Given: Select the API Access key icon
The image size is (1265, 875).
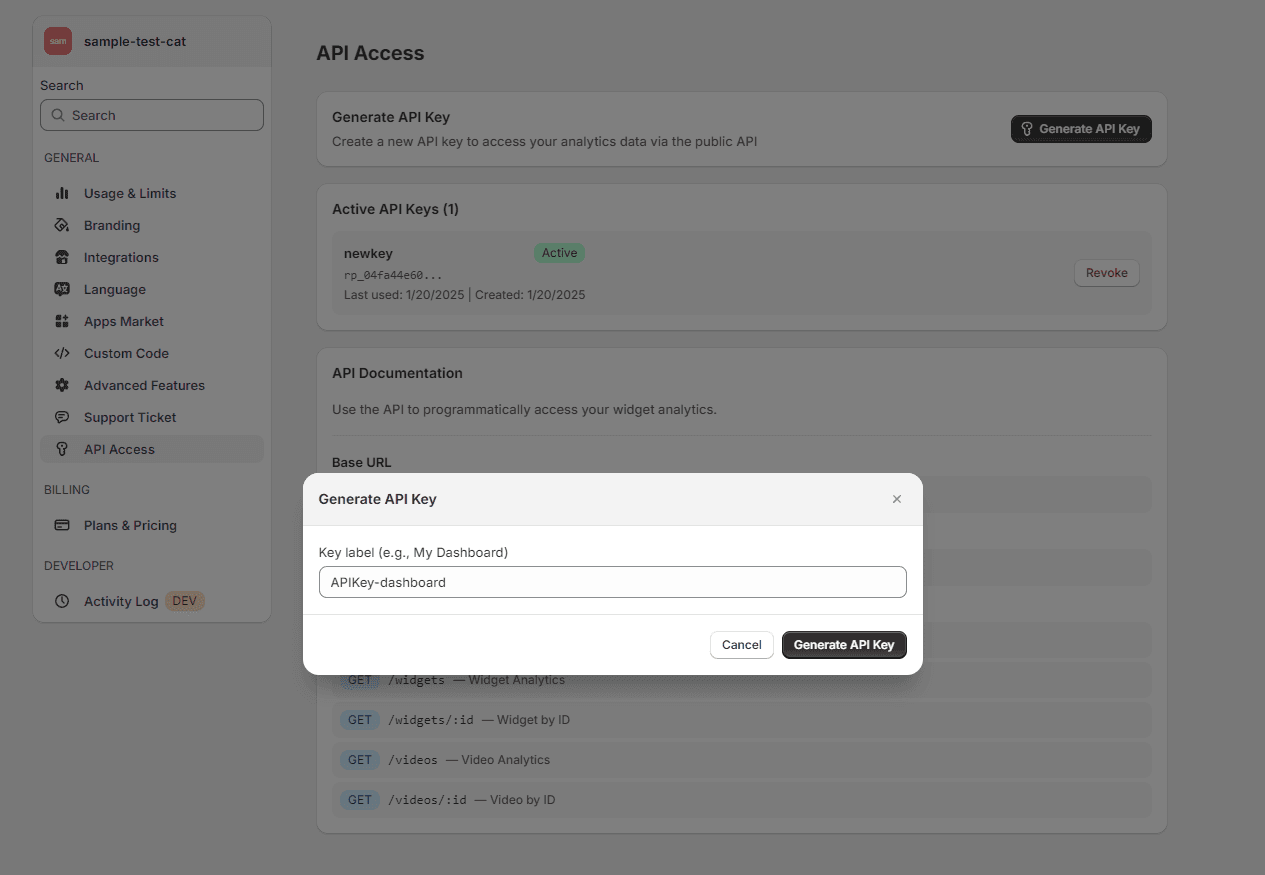Looking at the screenshot, I should [62, 449].
